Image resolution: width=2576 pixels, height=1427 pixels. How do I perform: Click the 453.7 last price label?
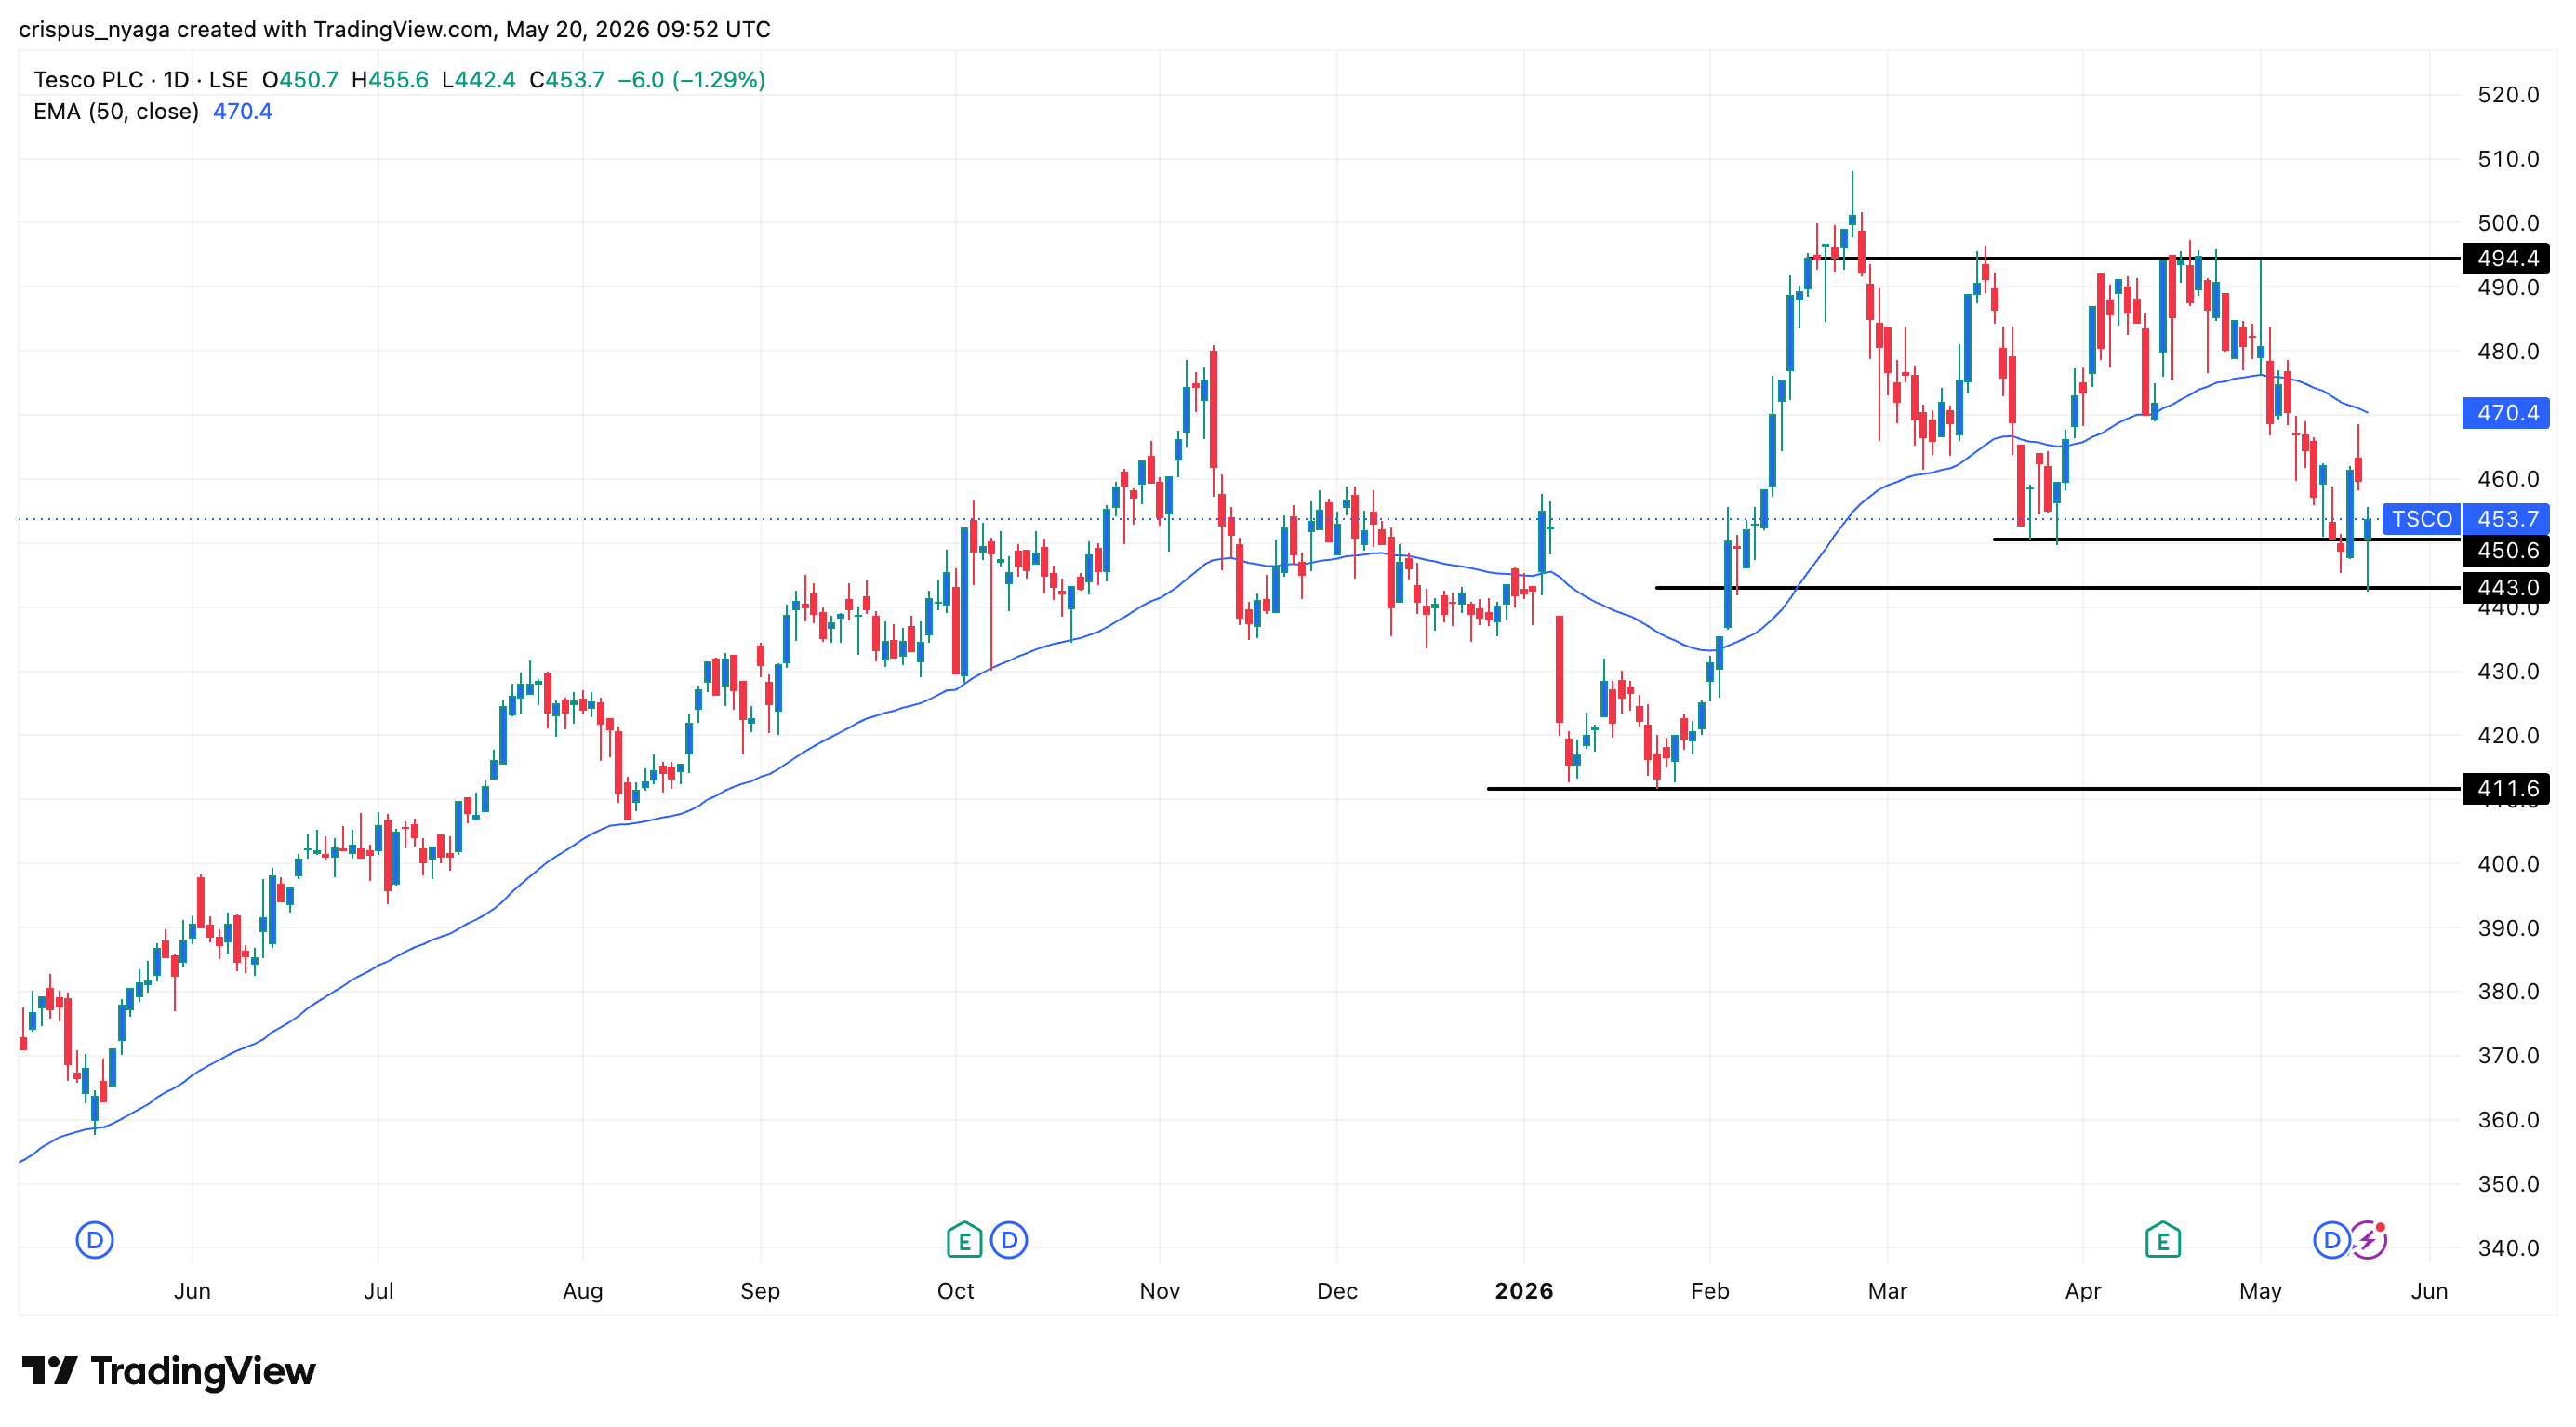(x=2506, y=519)
